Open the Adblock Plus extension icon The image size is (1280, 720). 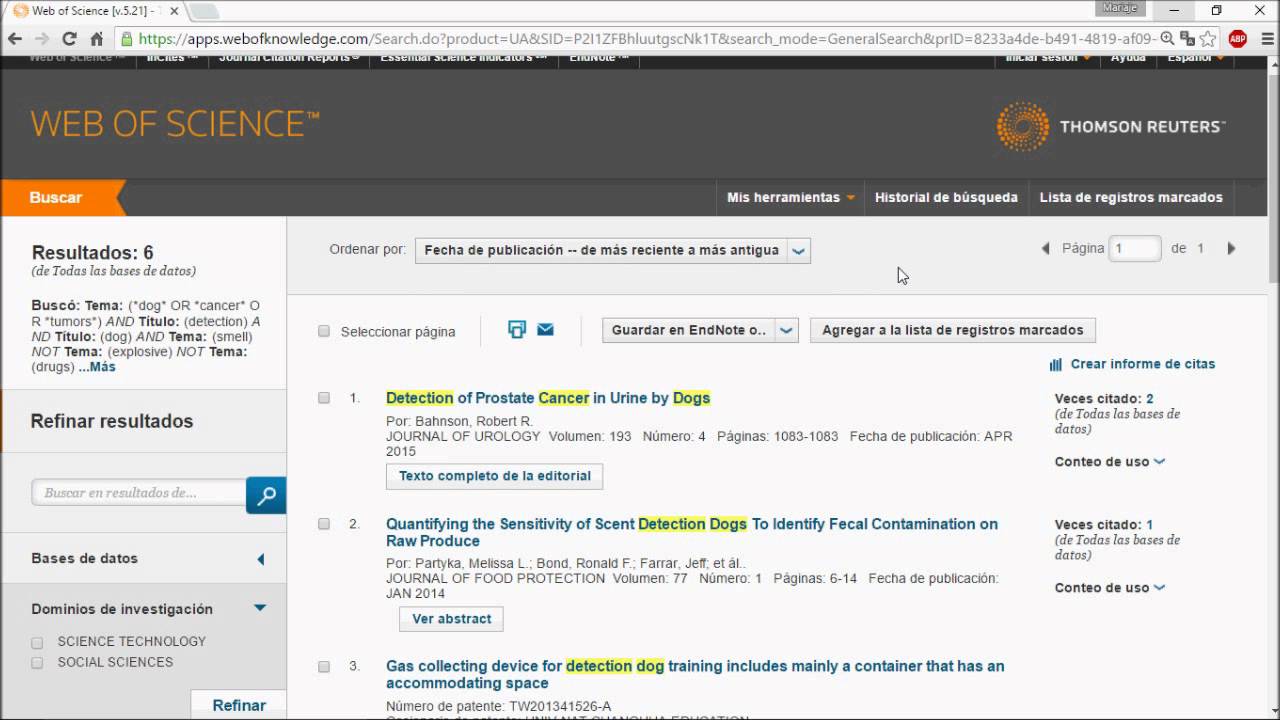click(1237, 39)
